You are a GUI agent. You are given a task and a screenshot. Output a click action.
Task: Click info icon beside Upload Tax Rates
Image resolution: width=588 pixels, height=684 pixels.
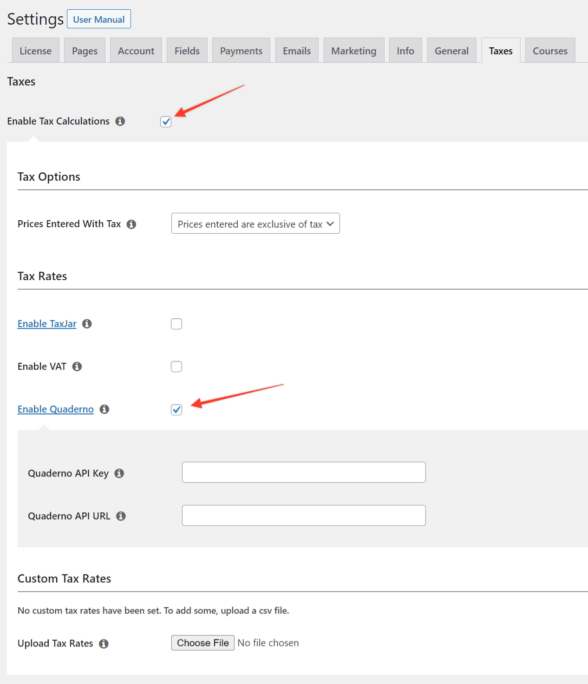pyautogui.click(x=103, y=644)
